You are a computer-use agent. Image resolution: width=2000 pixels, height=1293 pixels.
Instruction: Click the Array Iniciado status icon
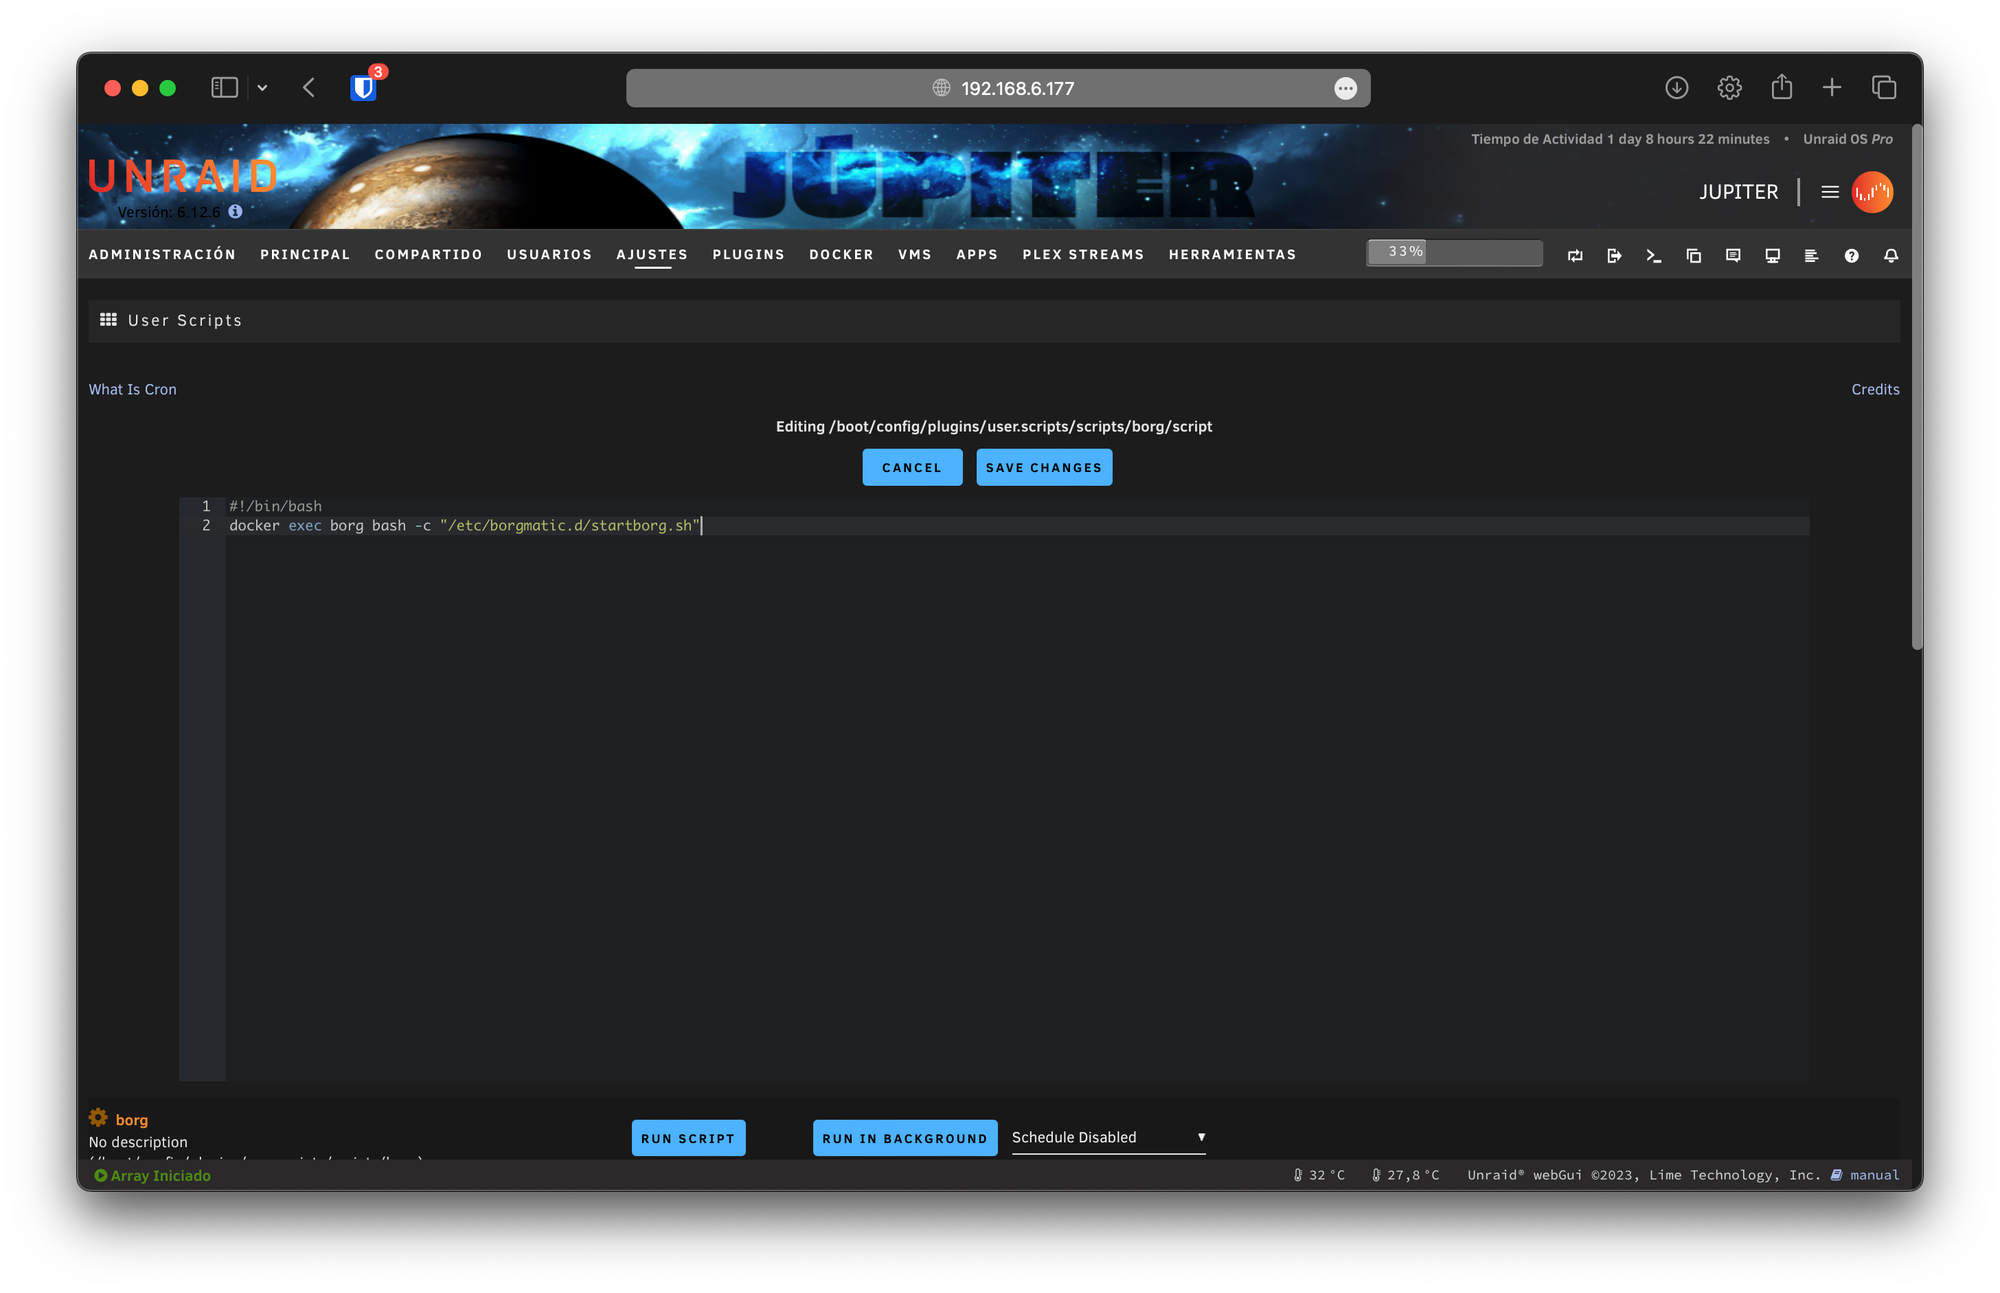(x=100, y=1175)
